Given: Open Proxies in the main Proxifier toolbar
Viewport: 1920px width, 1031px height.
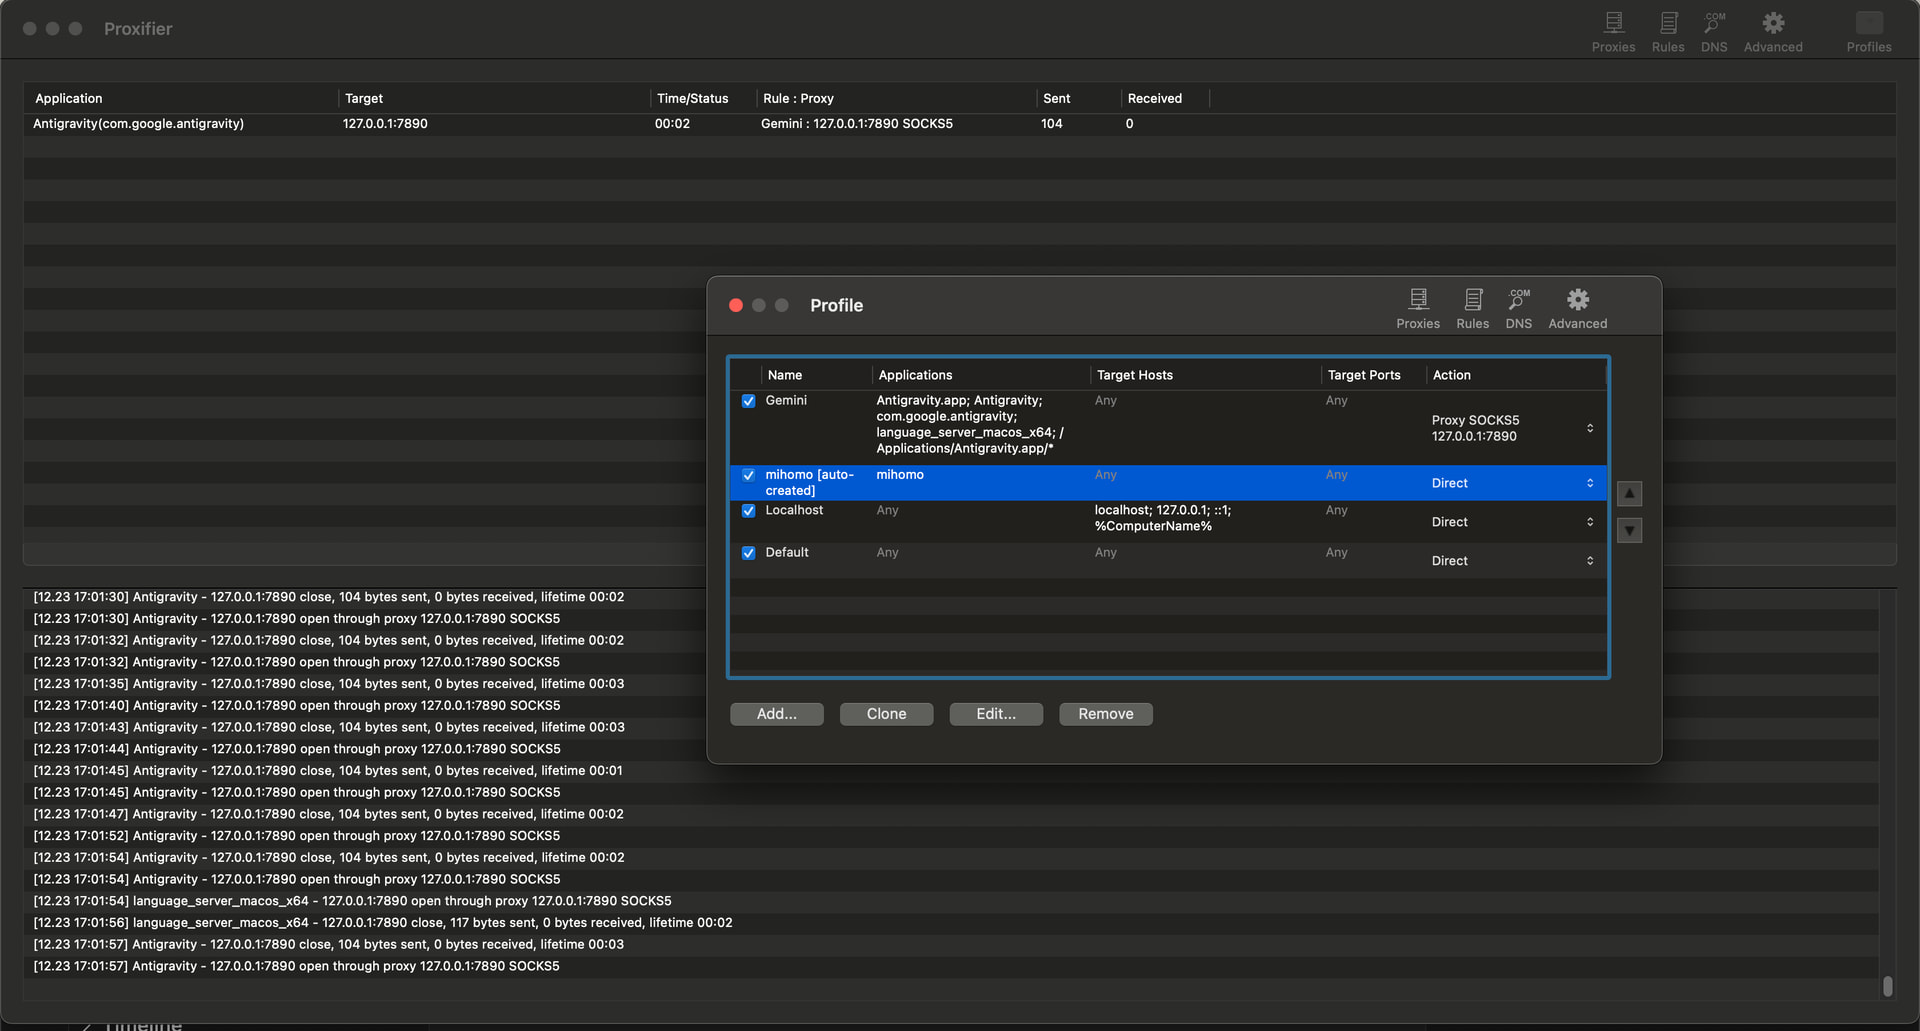Looking at the screenshot, I should point(1613,32).
